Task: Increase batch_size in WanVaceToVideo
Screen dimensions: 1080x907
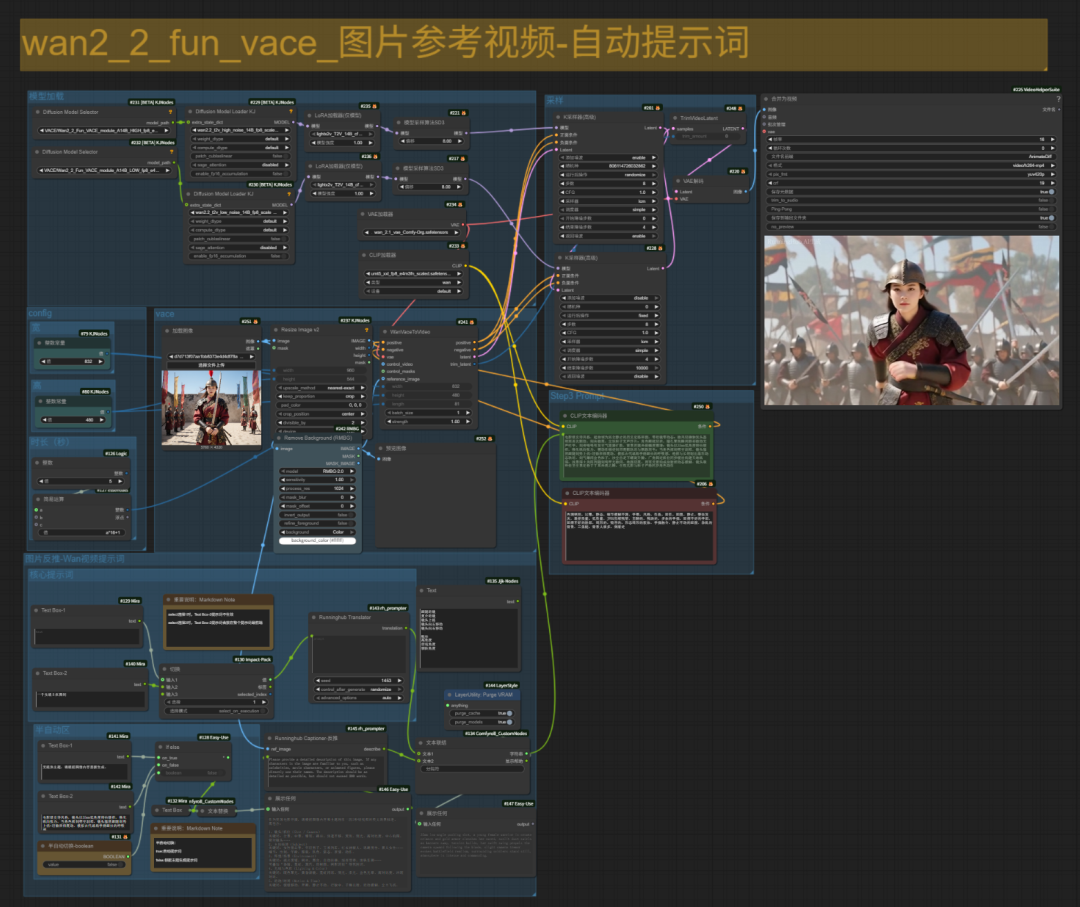Action: pos(468,413)
